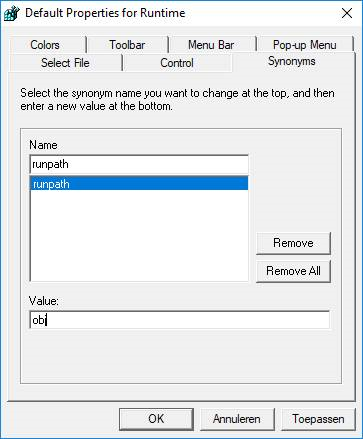Open the Toolbar tab
This screenshot has height=440, width=364.
pos(127,45)
